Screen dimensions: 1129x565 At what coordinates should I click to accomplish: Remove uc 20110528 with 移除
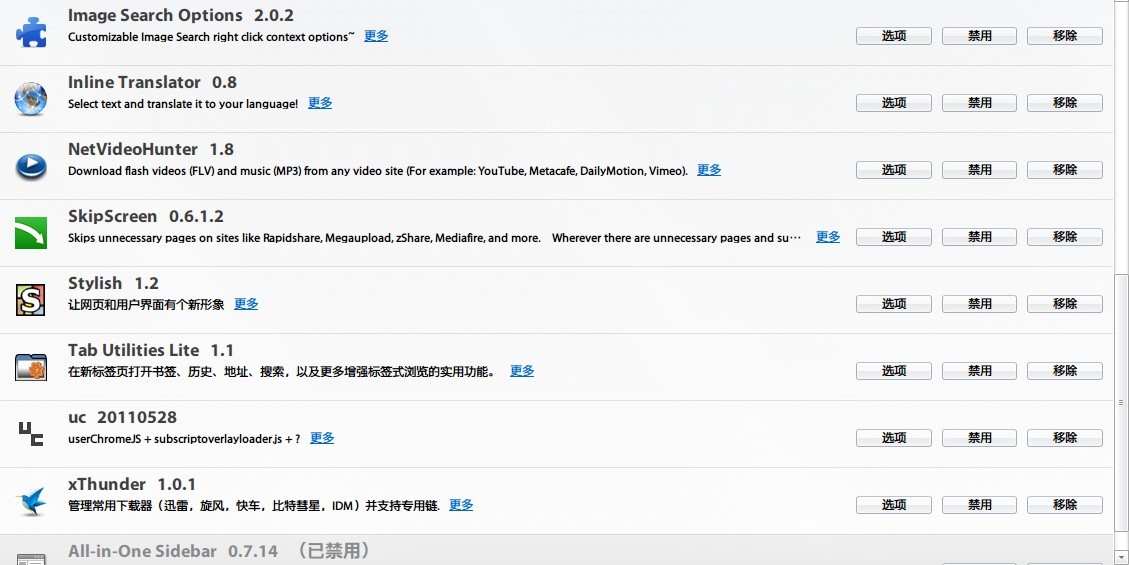[1064, 438]
